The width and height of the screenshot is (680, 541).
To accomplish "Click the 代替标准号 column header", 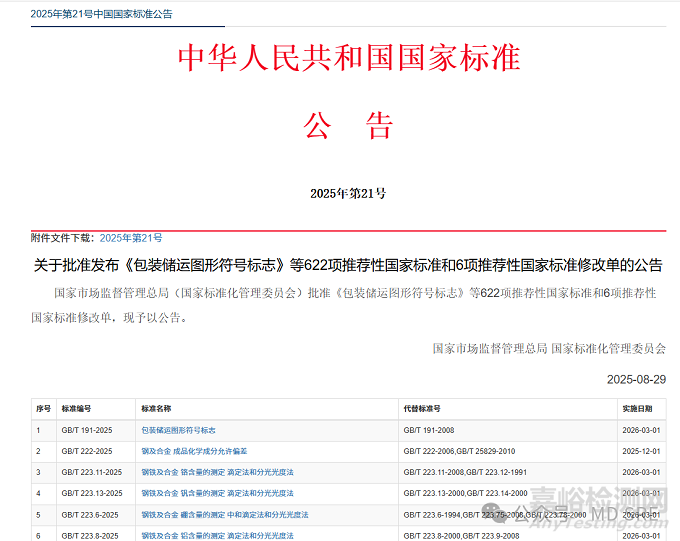I will click(x=421, y=409).
